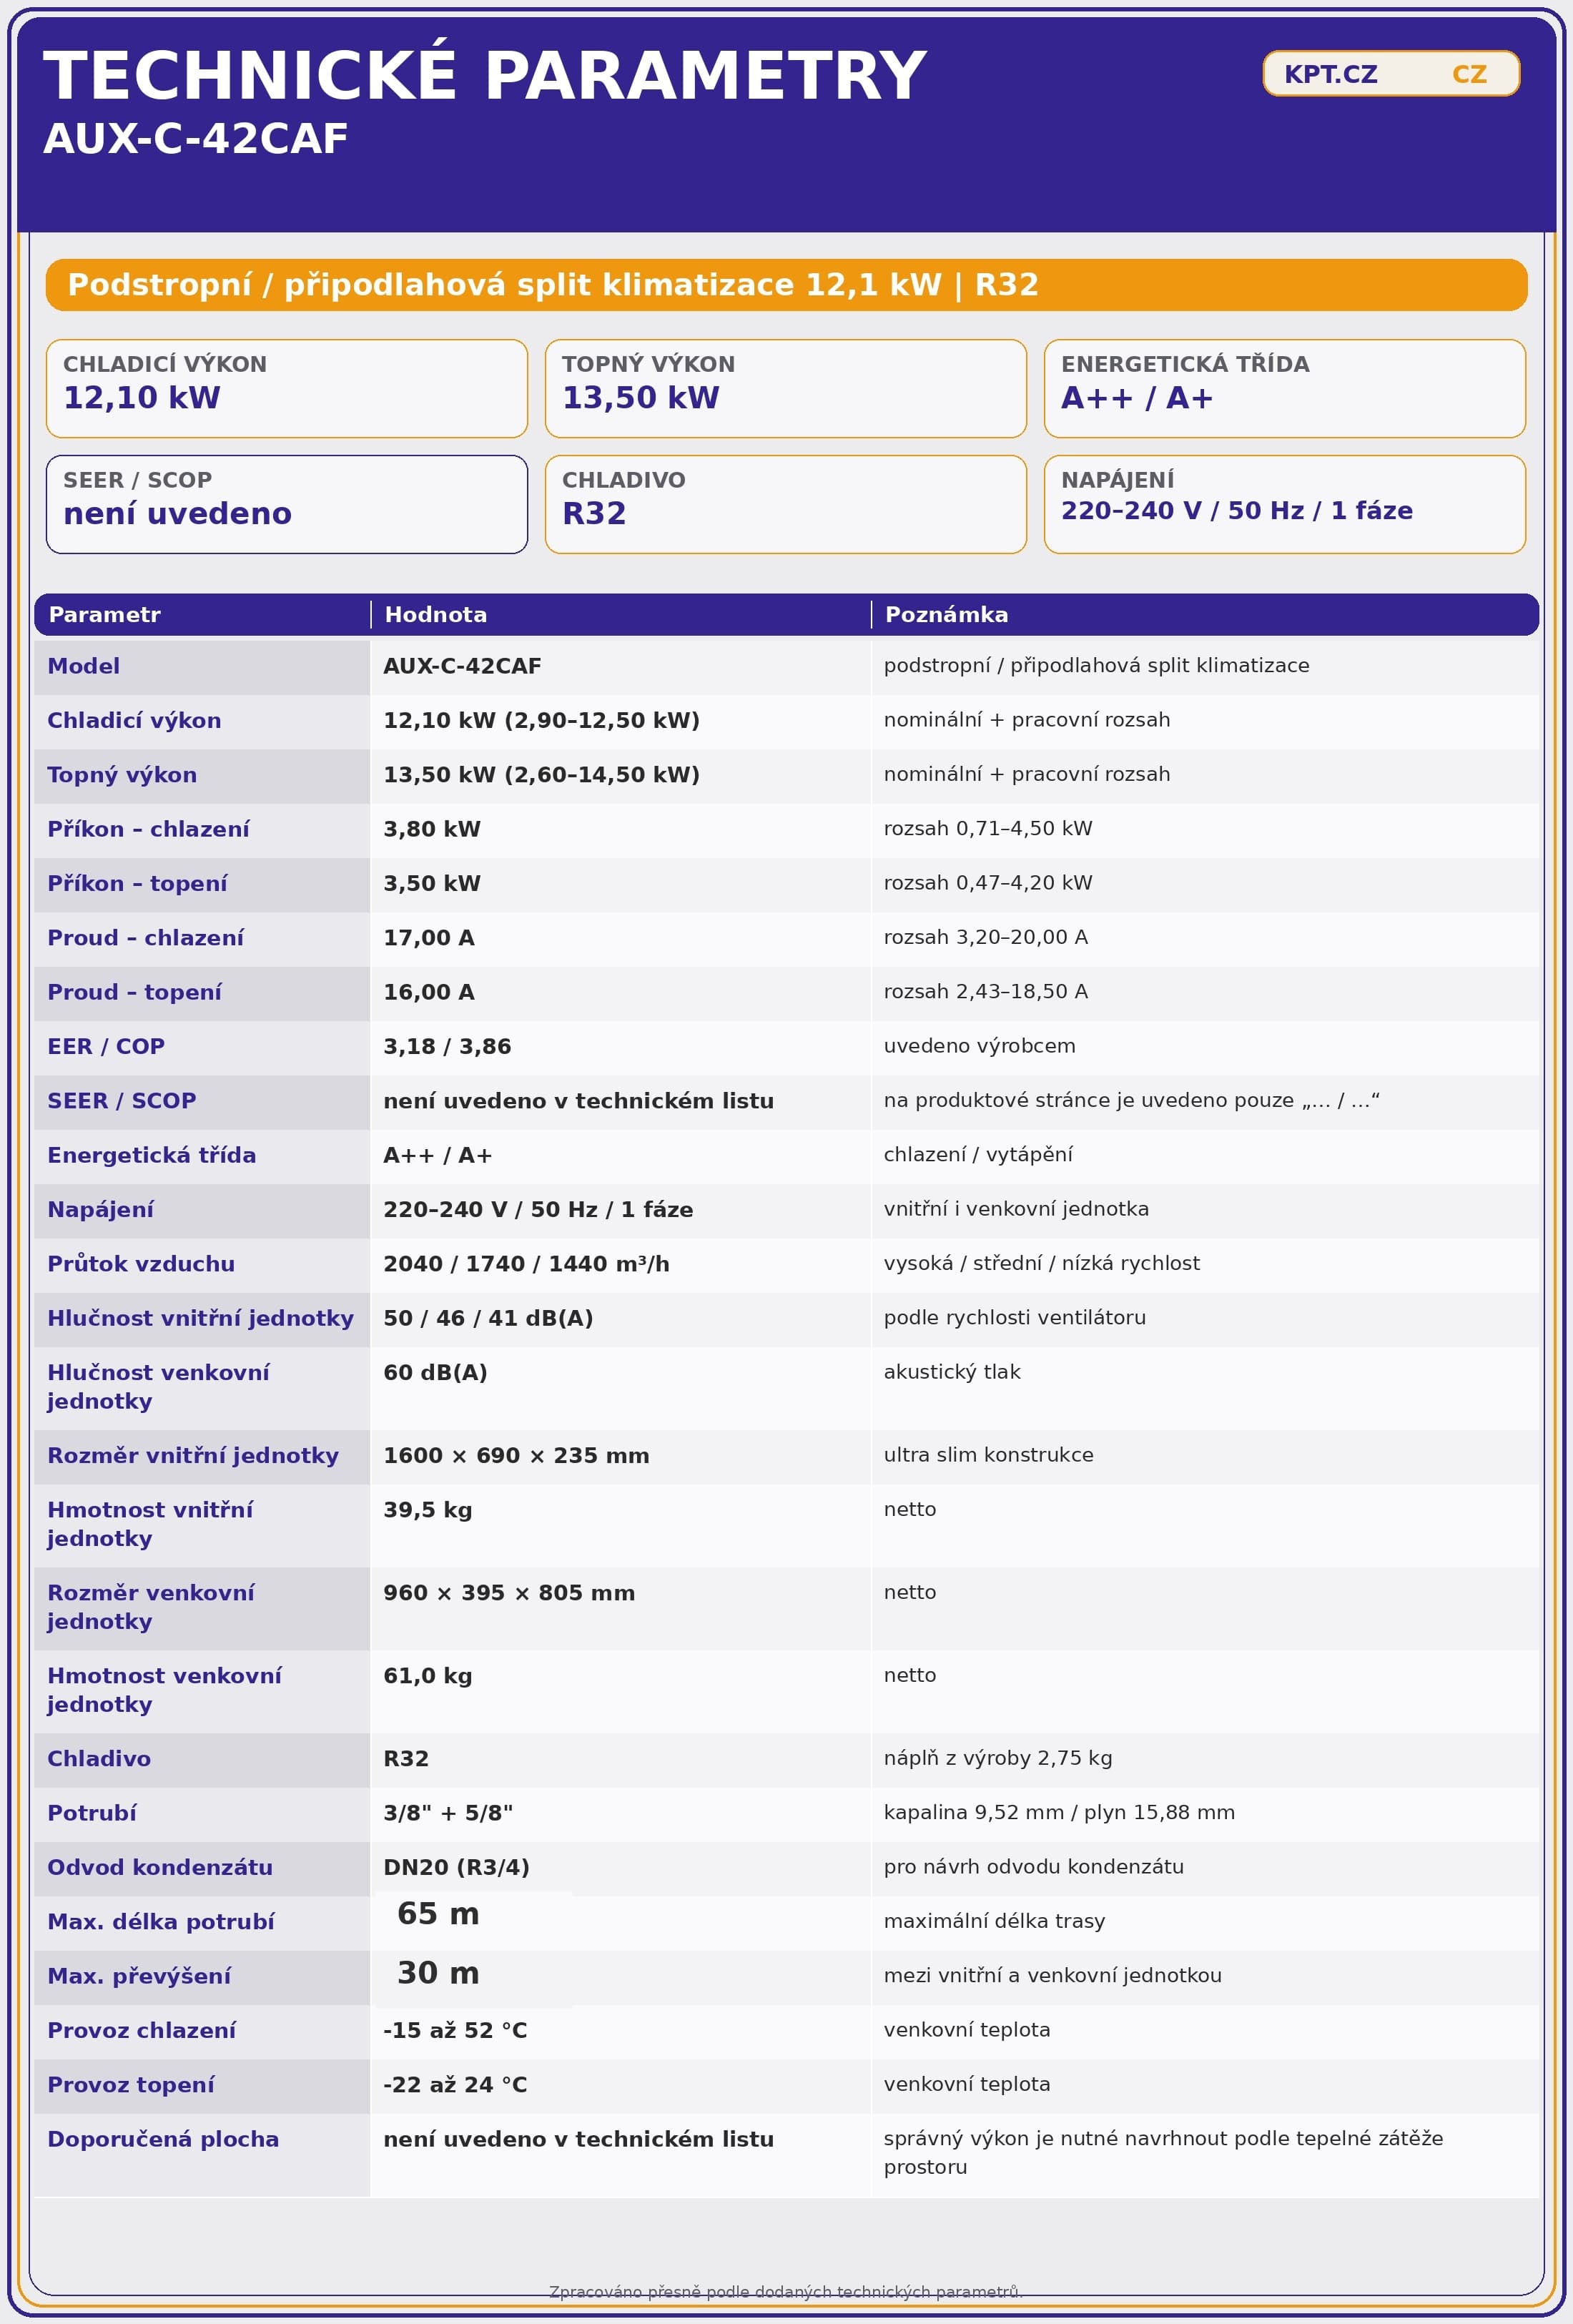This screenshot has height=2324, width=1573.
Task: Select the Chladicí výkon summary card
Action: pos(286,388)
